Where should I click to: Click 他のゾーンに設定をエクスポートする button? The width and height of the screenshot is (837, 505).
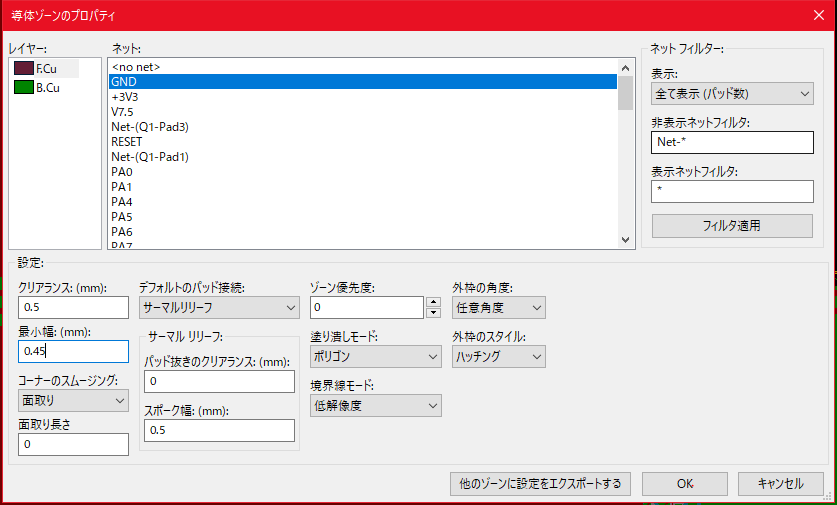click(540, 484)
